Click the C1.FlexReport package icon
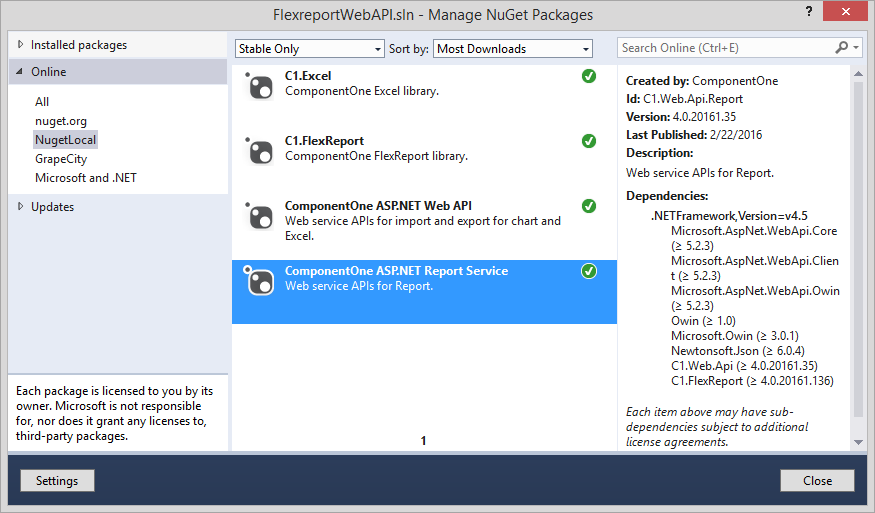The height and width of the screenshot is (513, 875). click(x=260, y=152)
